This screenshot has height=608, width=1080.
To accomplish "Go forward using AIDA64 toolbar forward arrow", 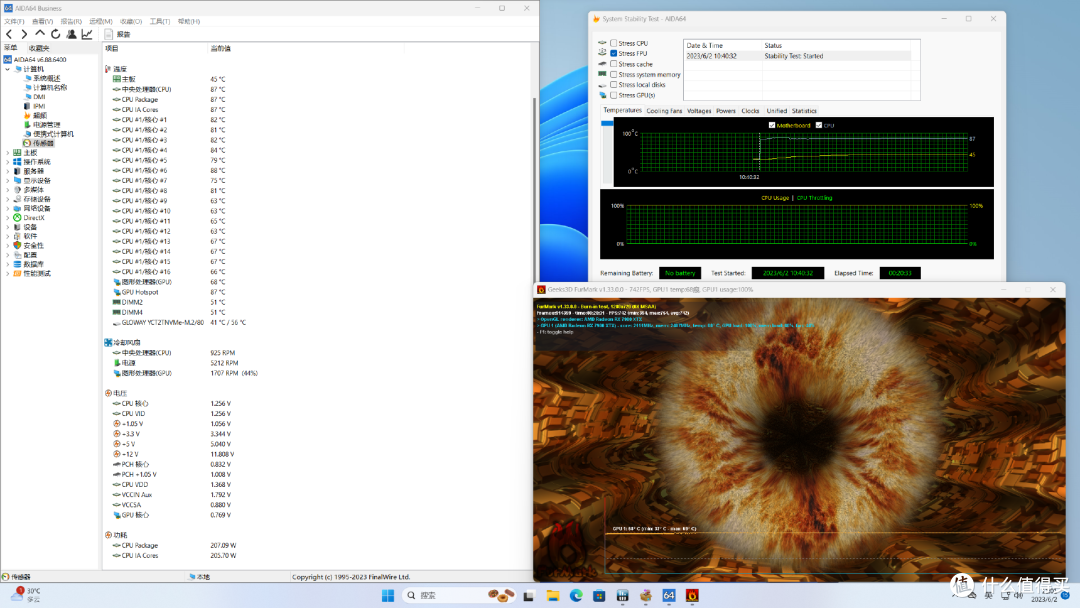I will [x=24, y=34].
